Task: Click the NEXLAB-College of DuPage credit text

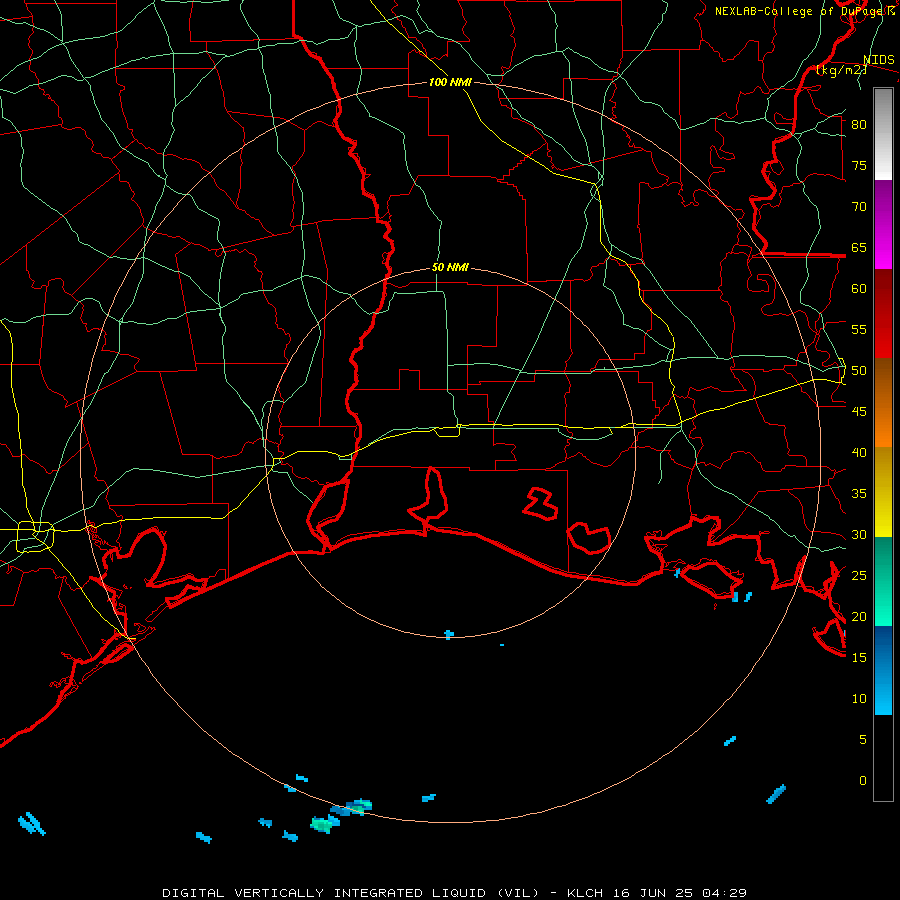Action: point(804,11)
